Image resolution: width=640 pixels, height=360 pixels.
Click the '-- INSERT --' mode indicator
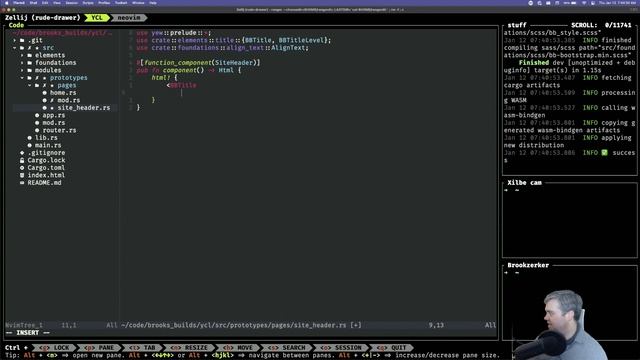click(x=28, y=333)
